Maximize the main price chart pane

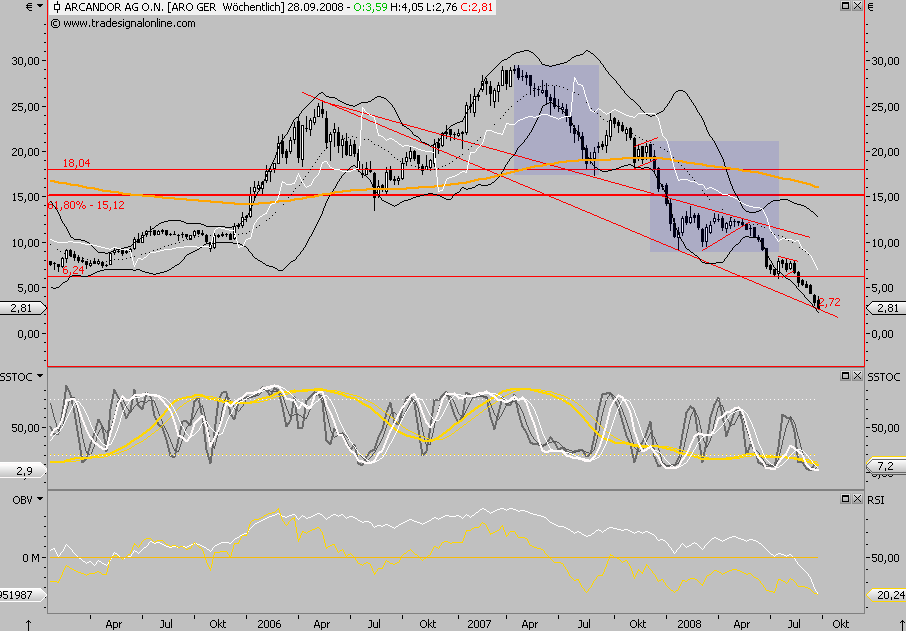point(844,6)
